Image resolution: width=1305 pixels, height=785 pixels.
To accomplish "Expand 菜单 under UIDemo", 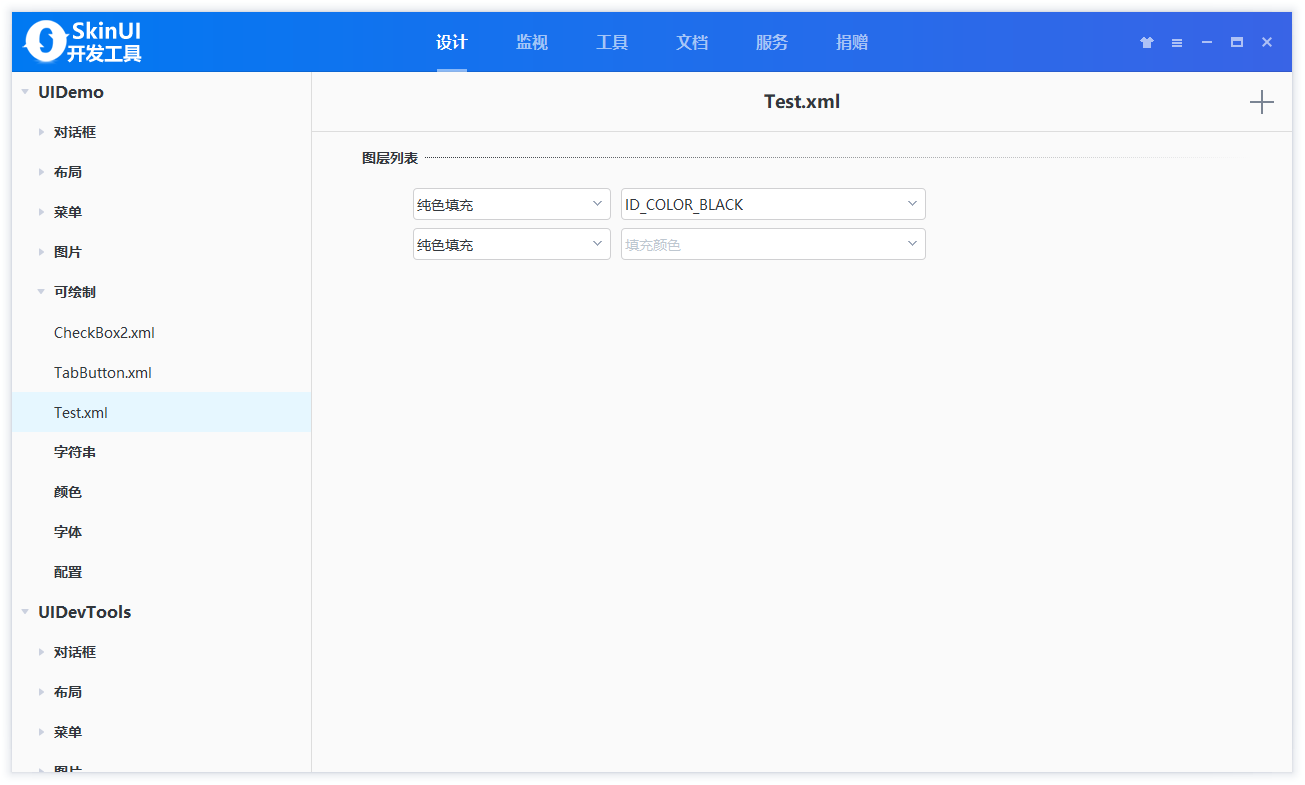I will (41, 212).
